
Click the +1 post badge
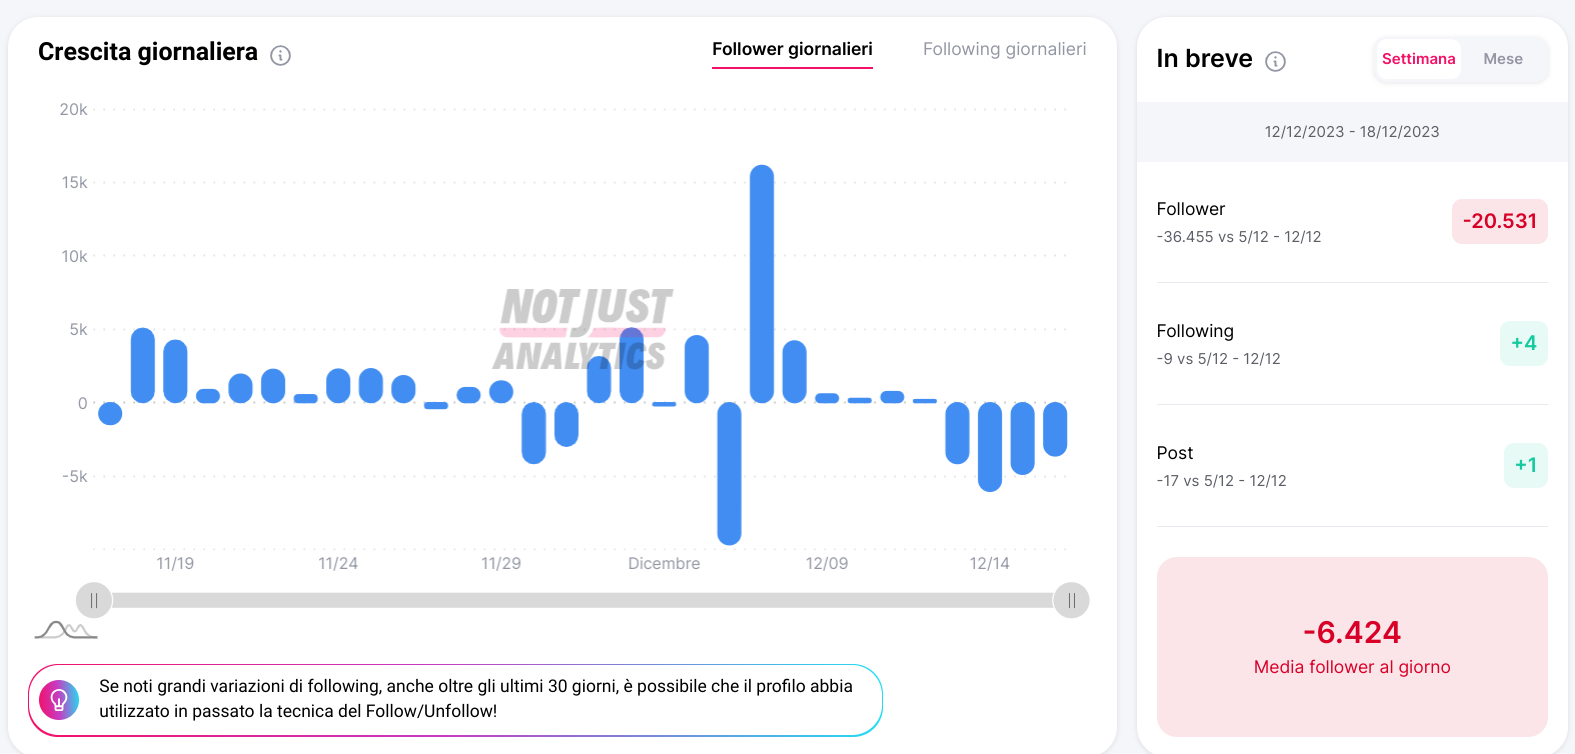(x=1525, y=465)
